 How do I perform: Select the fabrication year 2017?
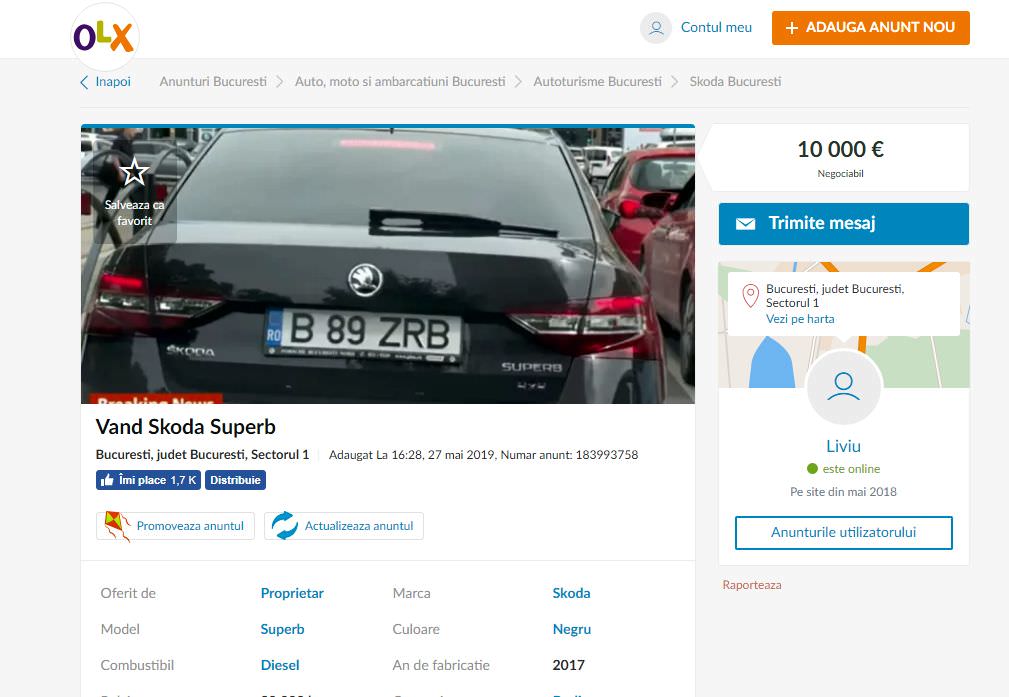(569, 665)
